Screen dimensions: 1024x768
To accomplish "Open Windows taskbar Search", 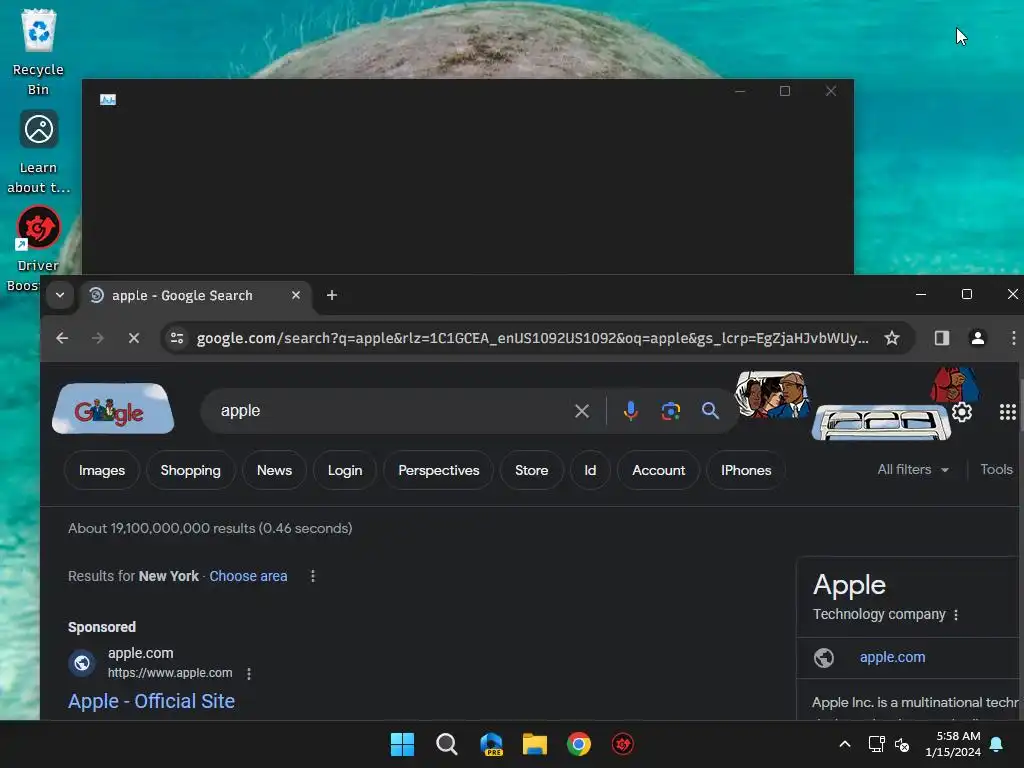I will [x=447, y=744].
